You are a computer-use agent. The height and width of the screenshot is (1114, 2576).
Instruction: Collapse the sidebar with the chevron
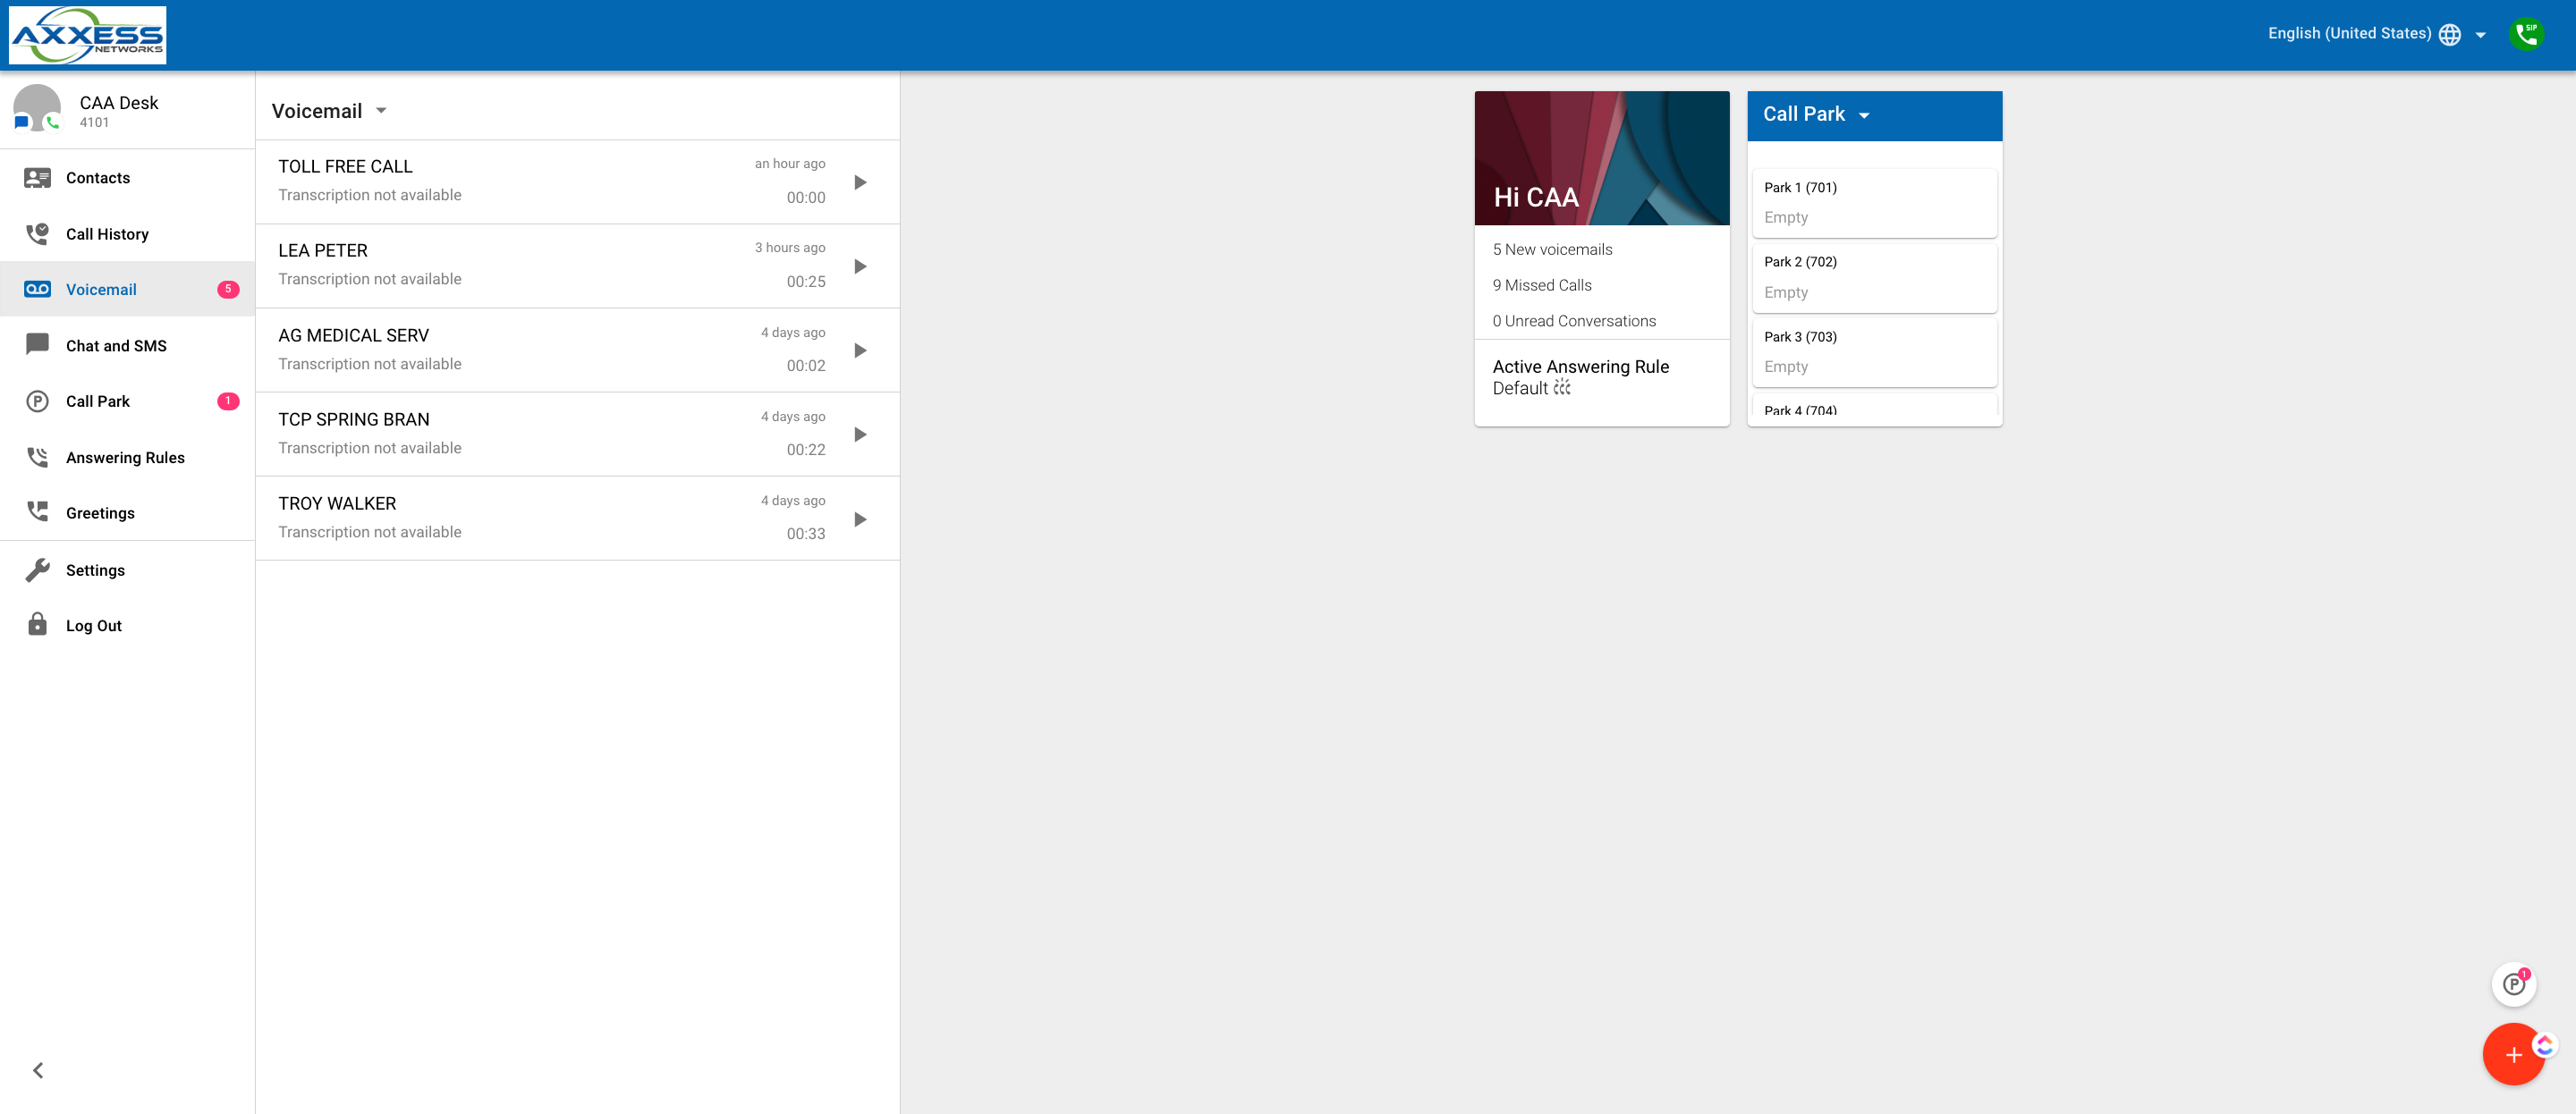tap(38, 1070)
